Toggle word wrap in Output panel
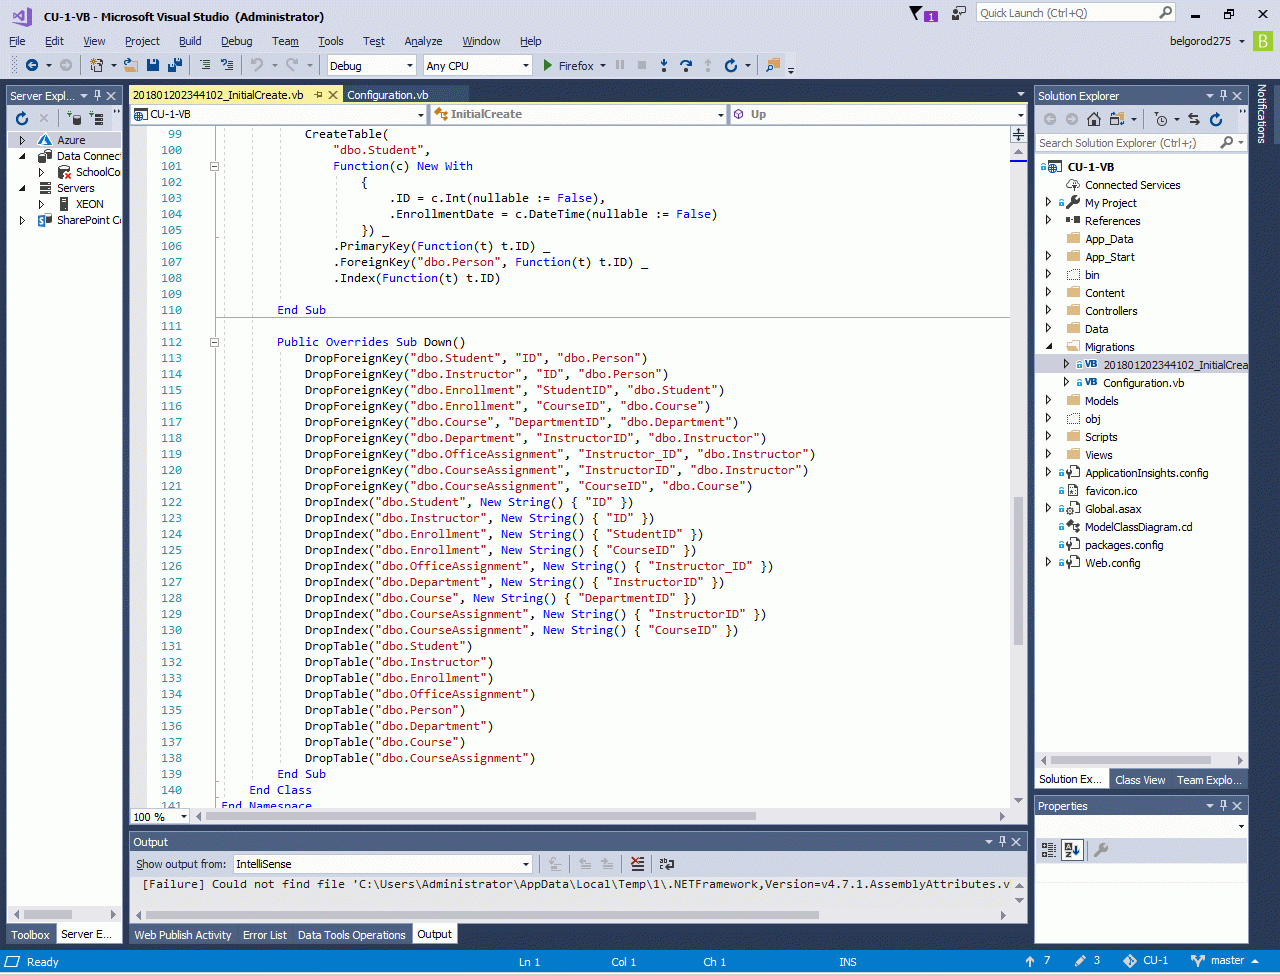This screenshot has height=976, width=1280. (667, 864)
